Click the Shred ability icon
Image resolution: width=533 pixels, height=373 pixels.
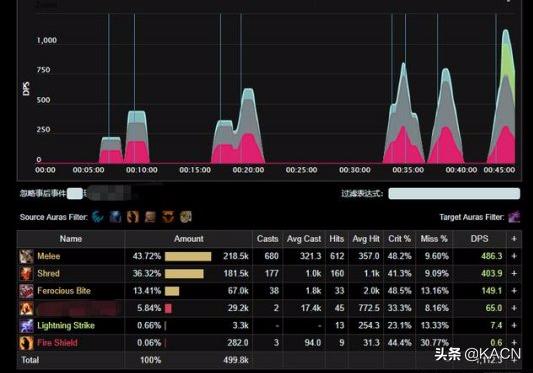pyautogui.click(x=26, y=273)
